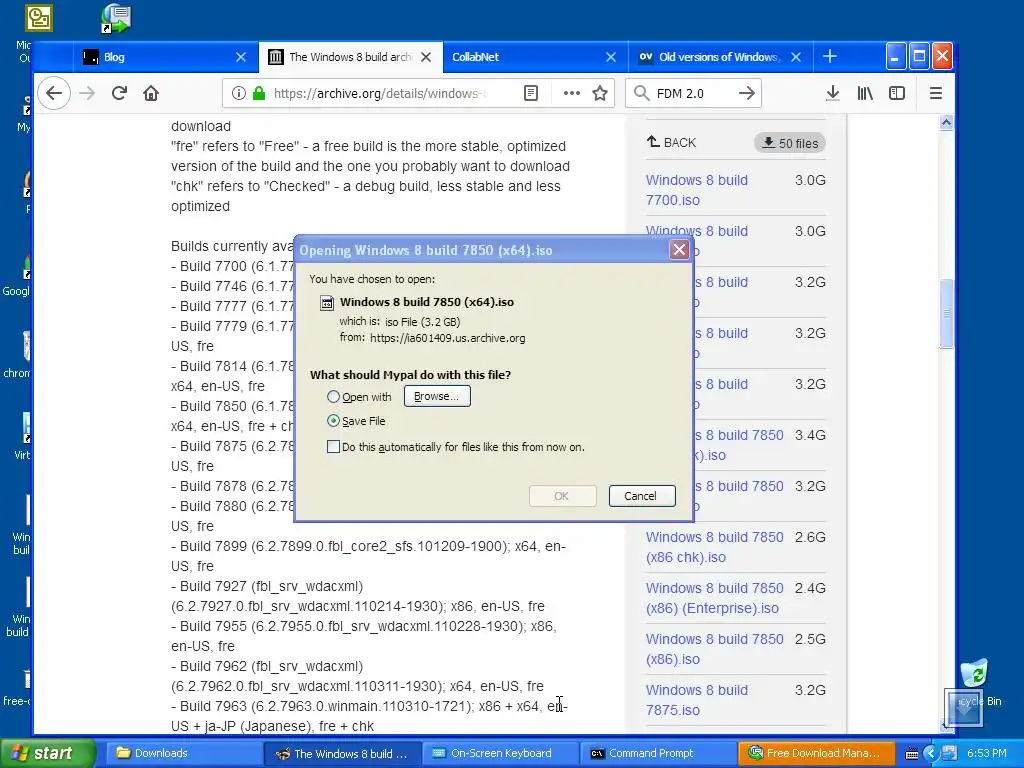Open a new tab with plus

pos(830,57)
